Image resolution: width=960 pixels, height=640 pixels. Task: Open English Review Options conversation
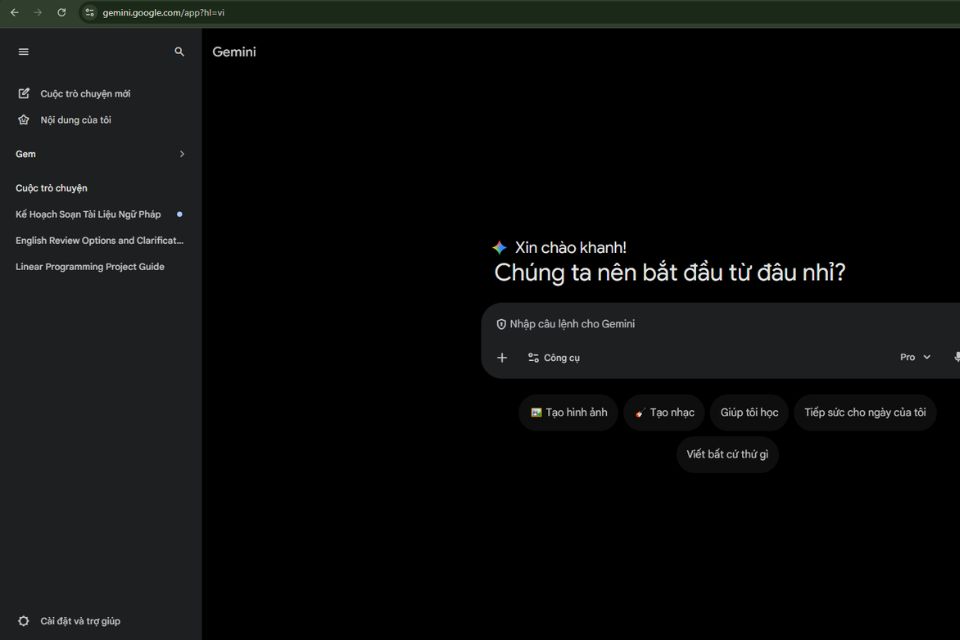[x=100, y=240]
